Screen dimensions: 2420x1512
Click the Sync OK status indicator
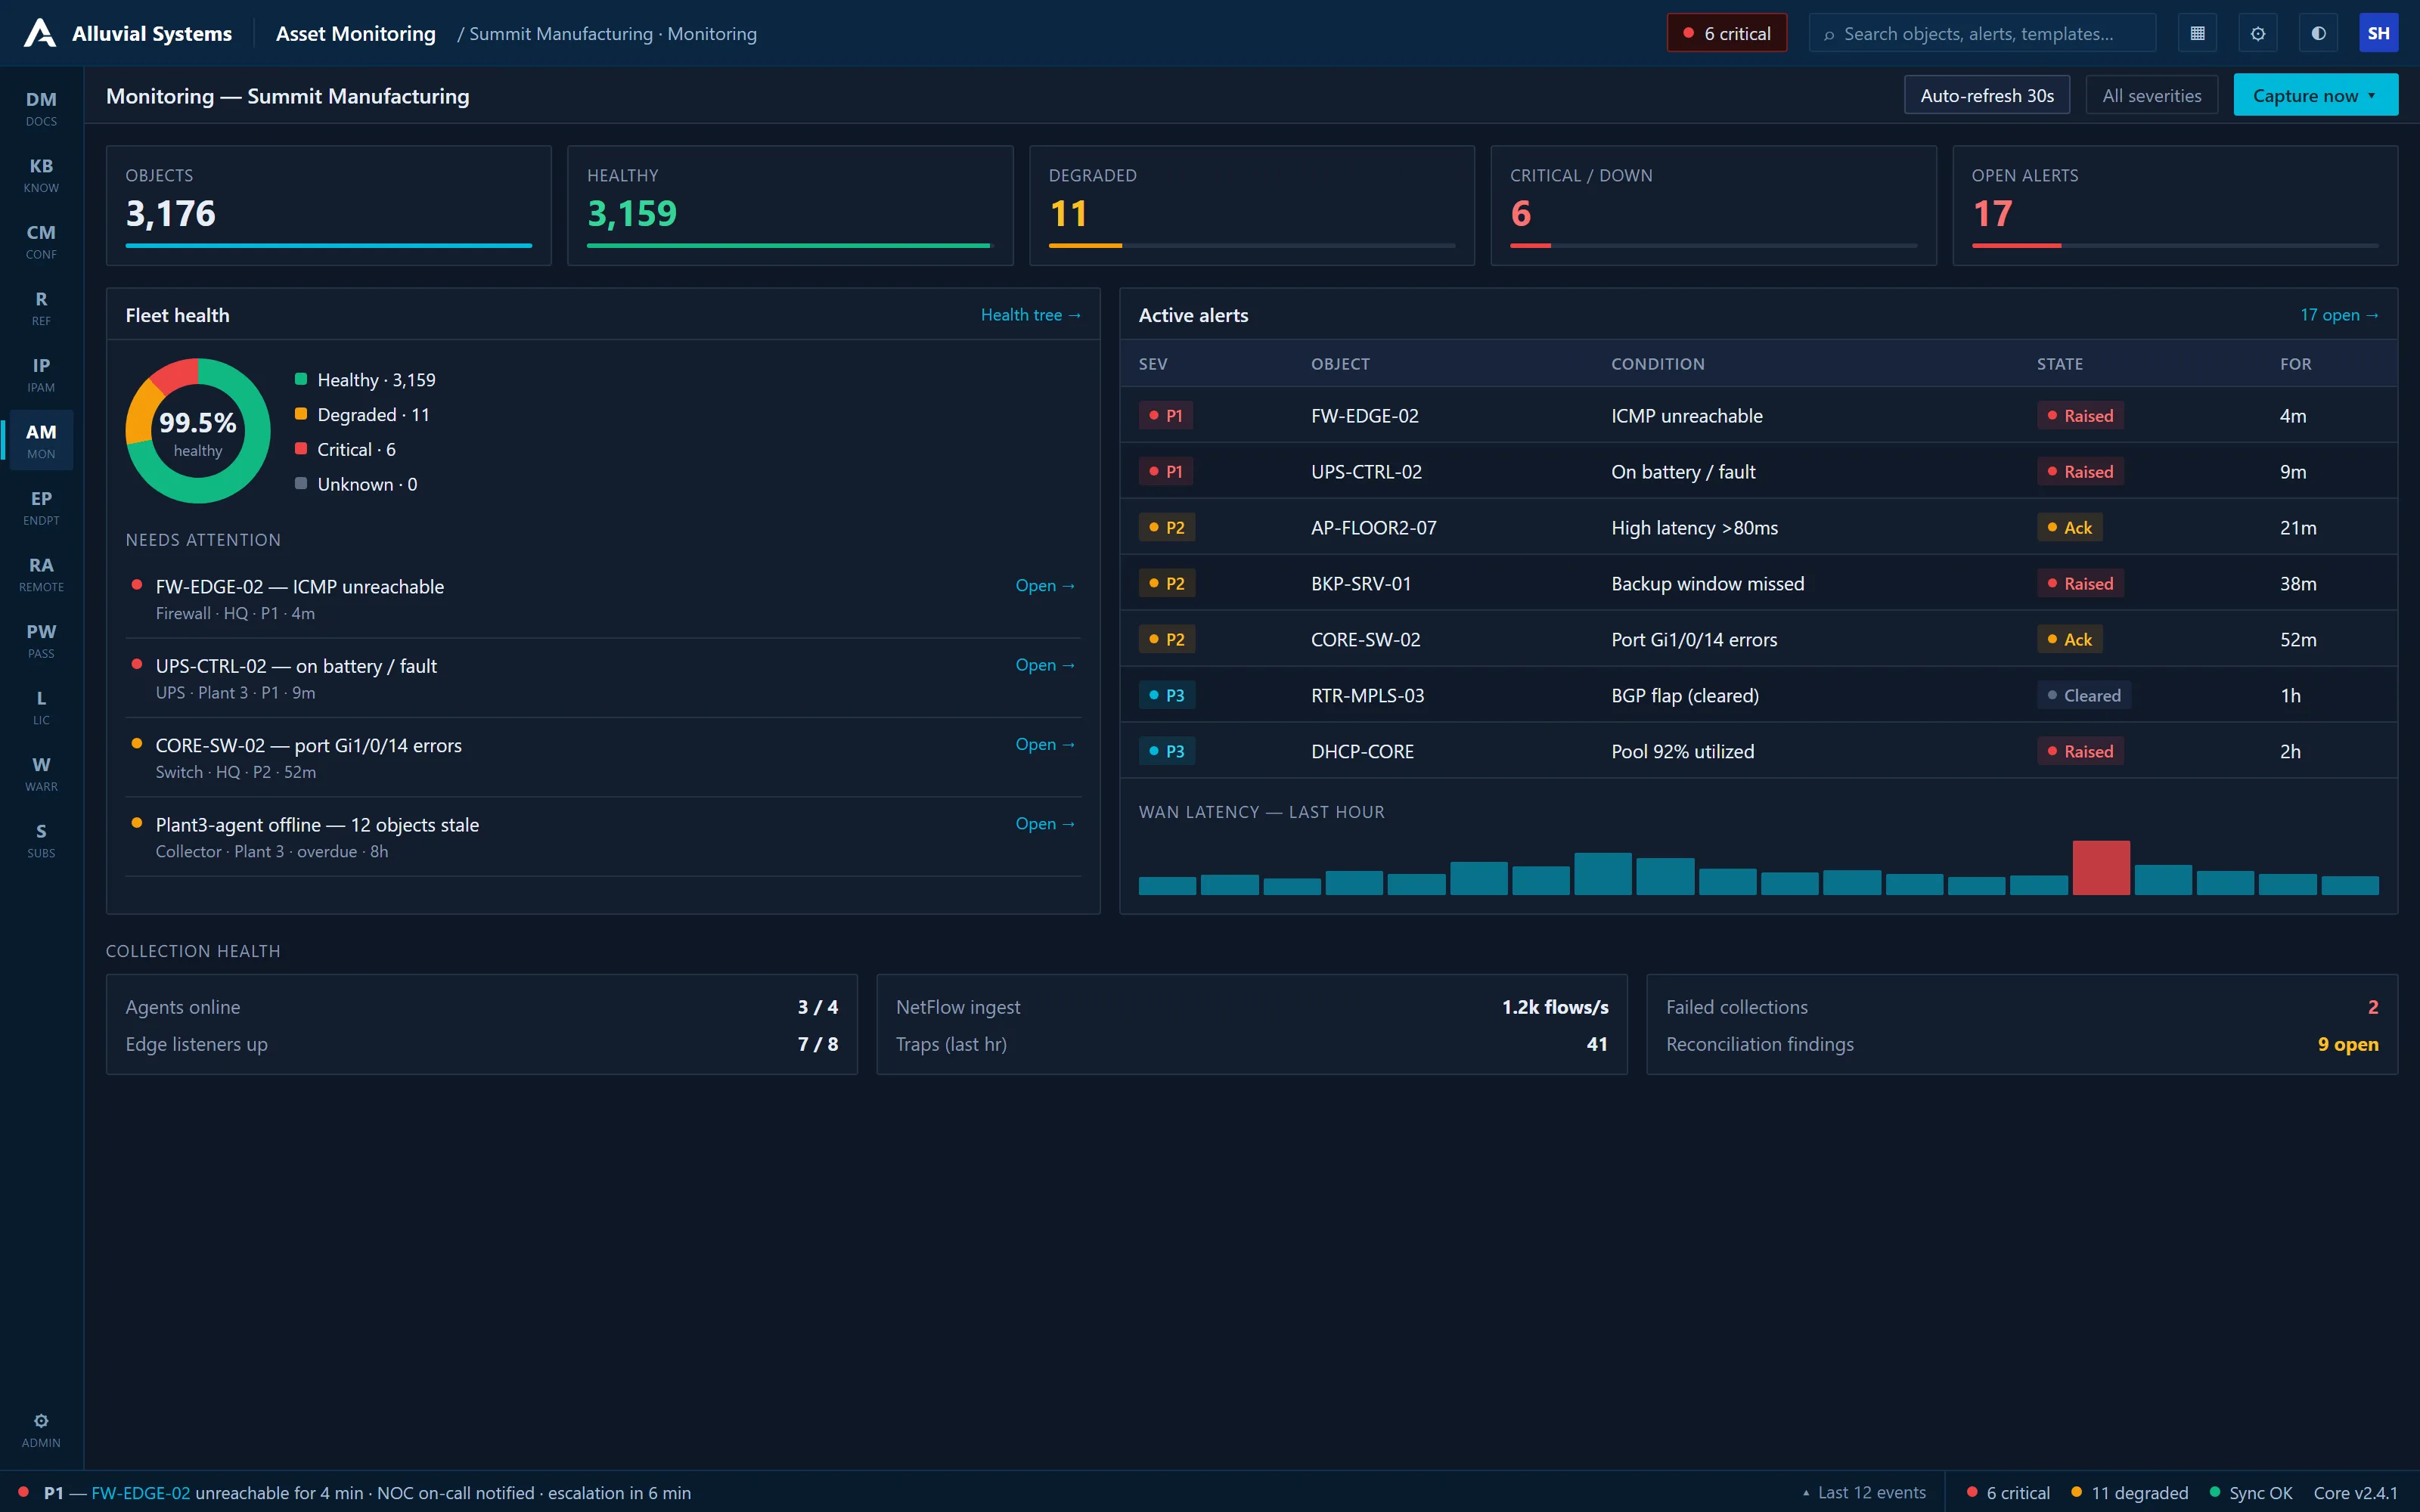point(2250,1492)
